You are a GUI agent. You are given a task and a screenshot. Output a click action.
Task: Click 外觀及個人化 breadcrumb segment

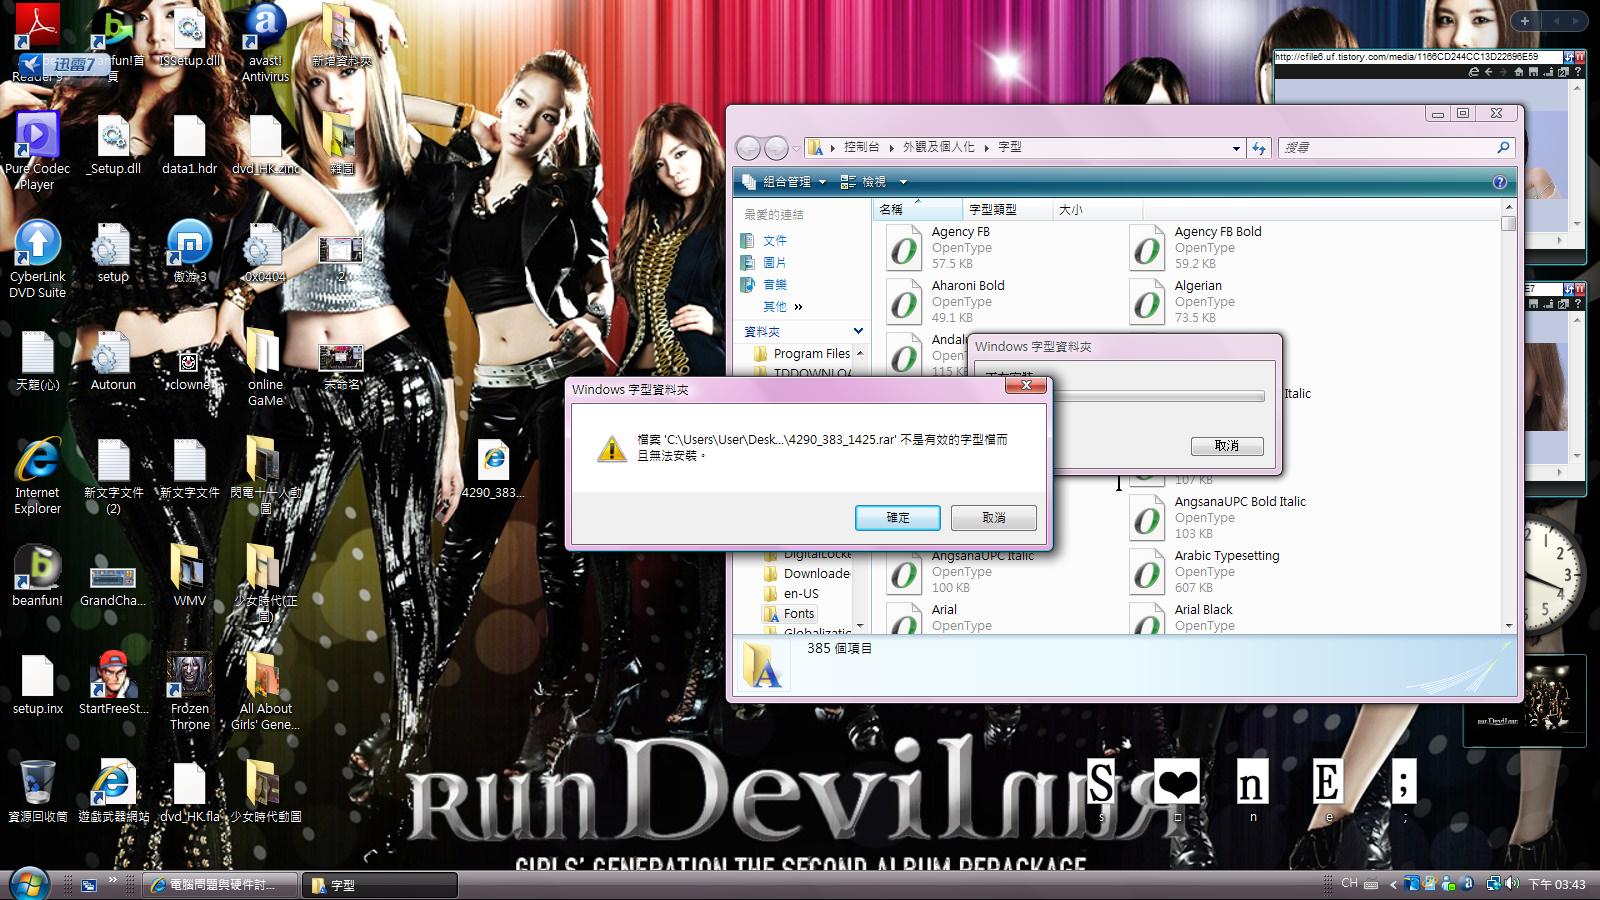click(938, 147)
